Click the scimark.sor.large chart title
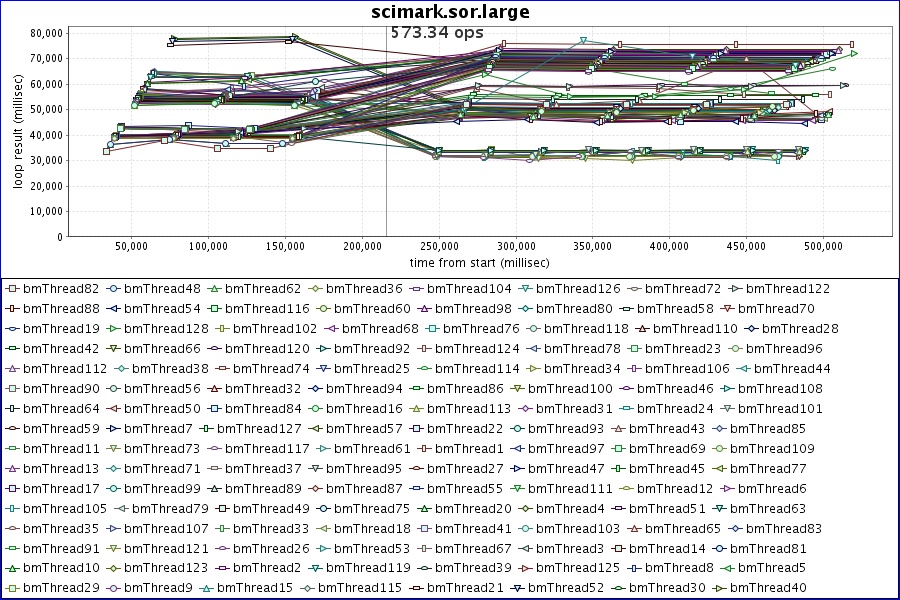 450,12
